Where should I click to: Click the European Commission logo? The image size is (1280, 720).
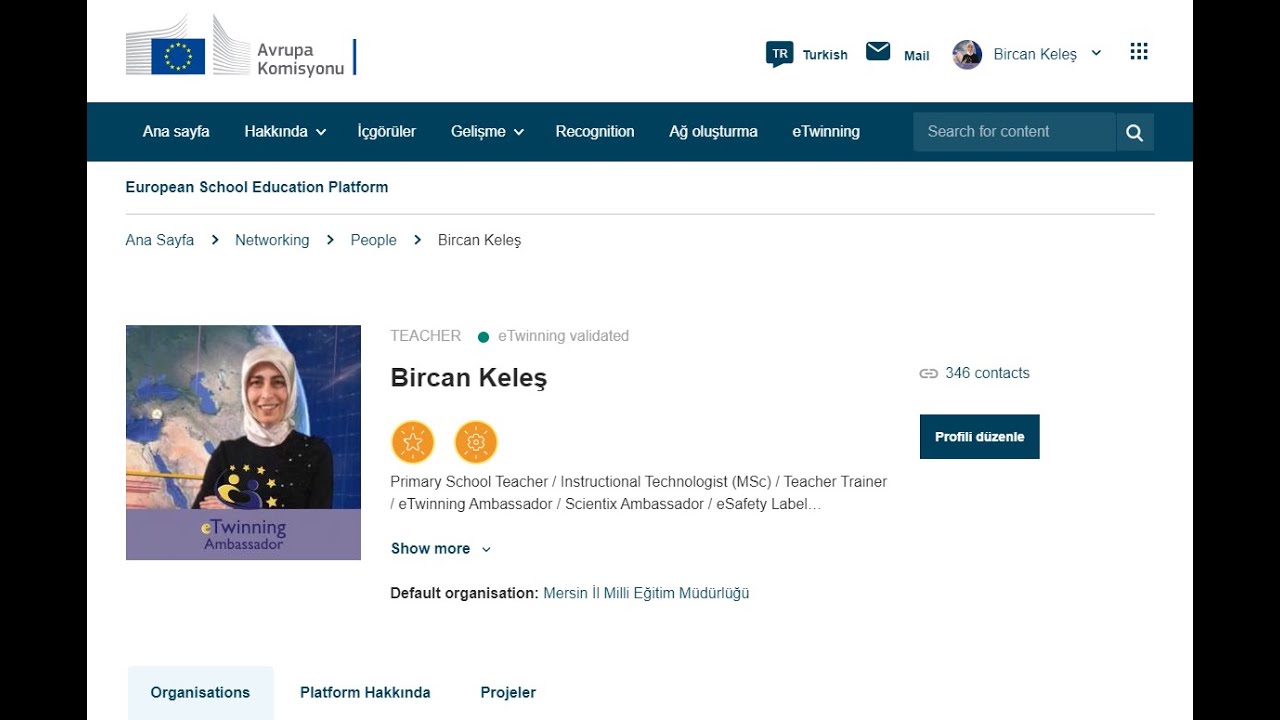(241, 46)
